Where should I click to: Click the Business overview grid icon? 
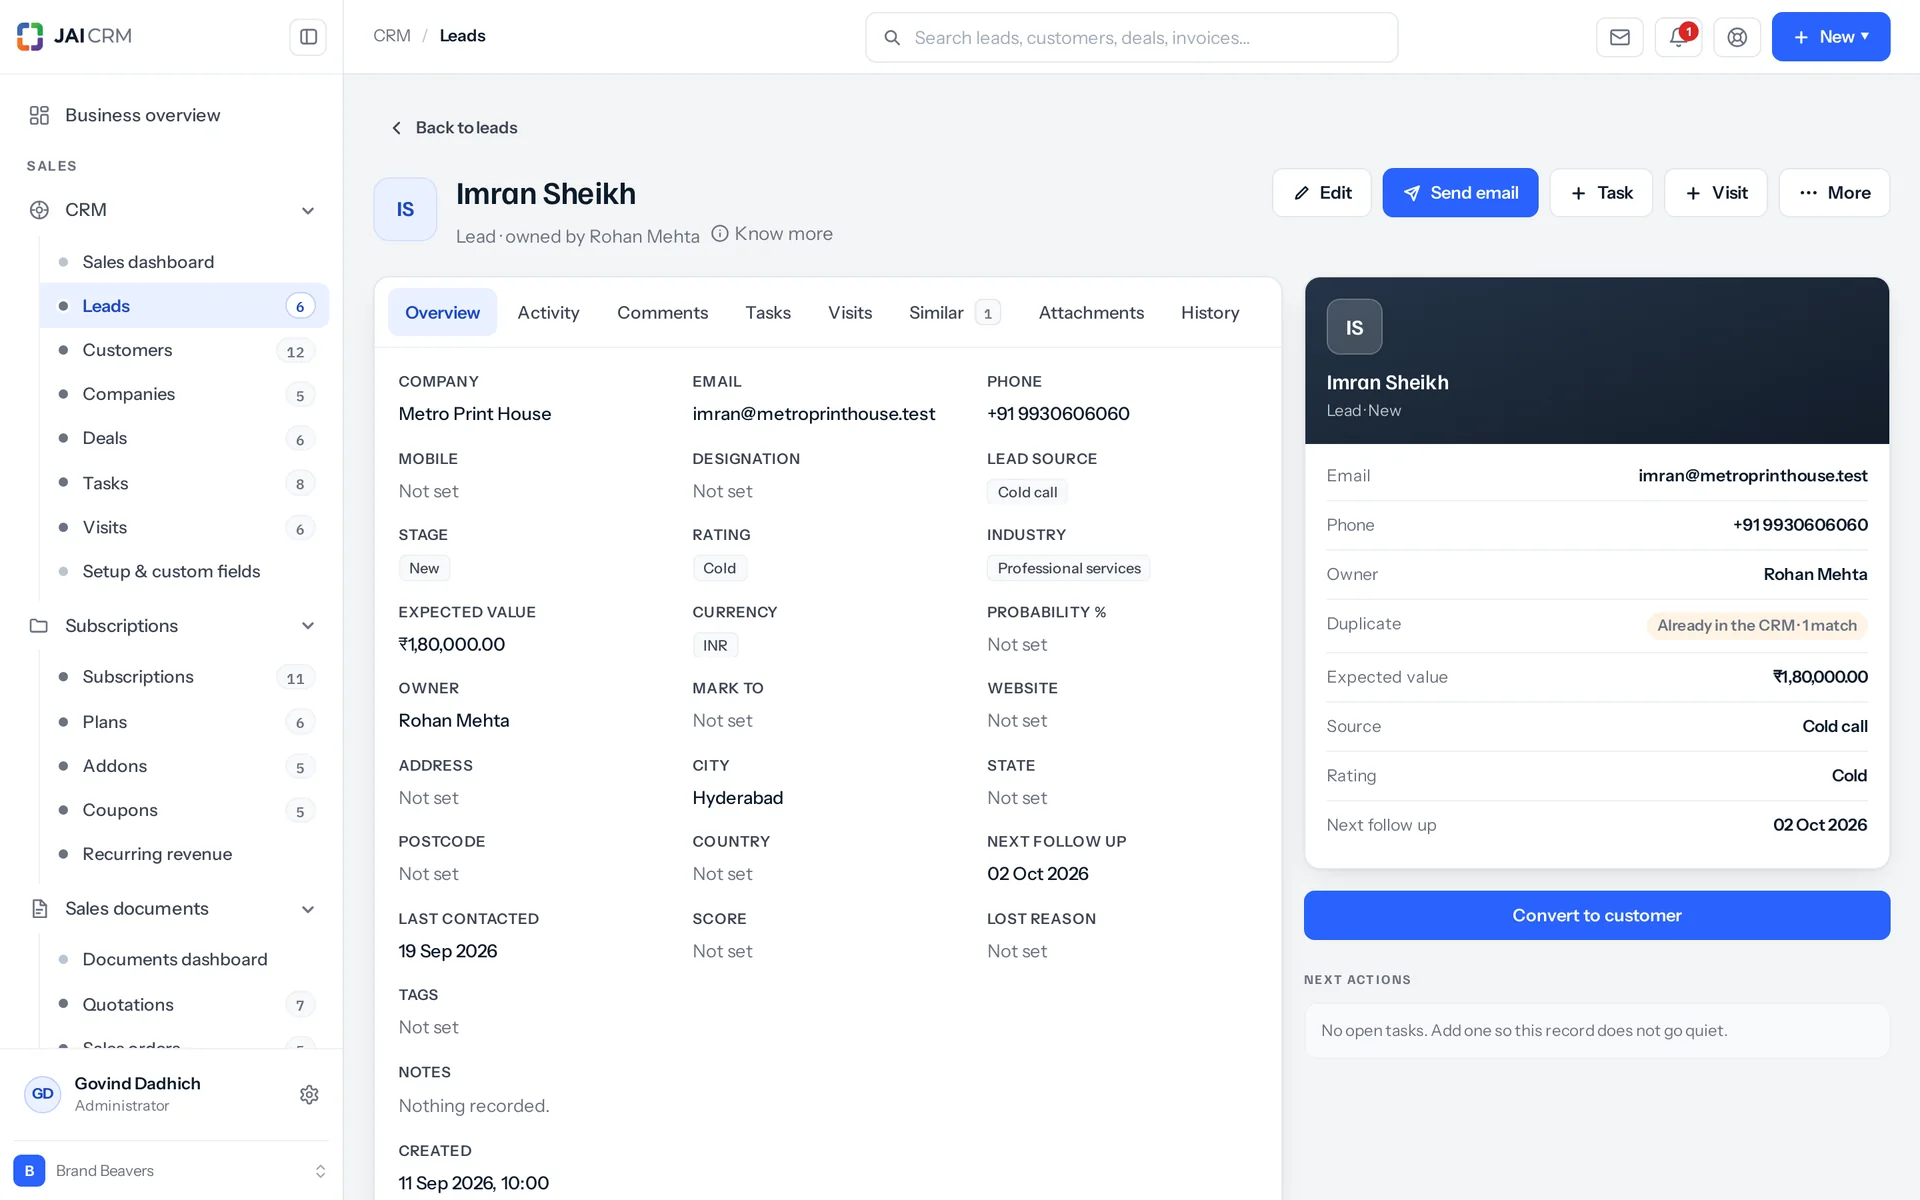point(39,115)
